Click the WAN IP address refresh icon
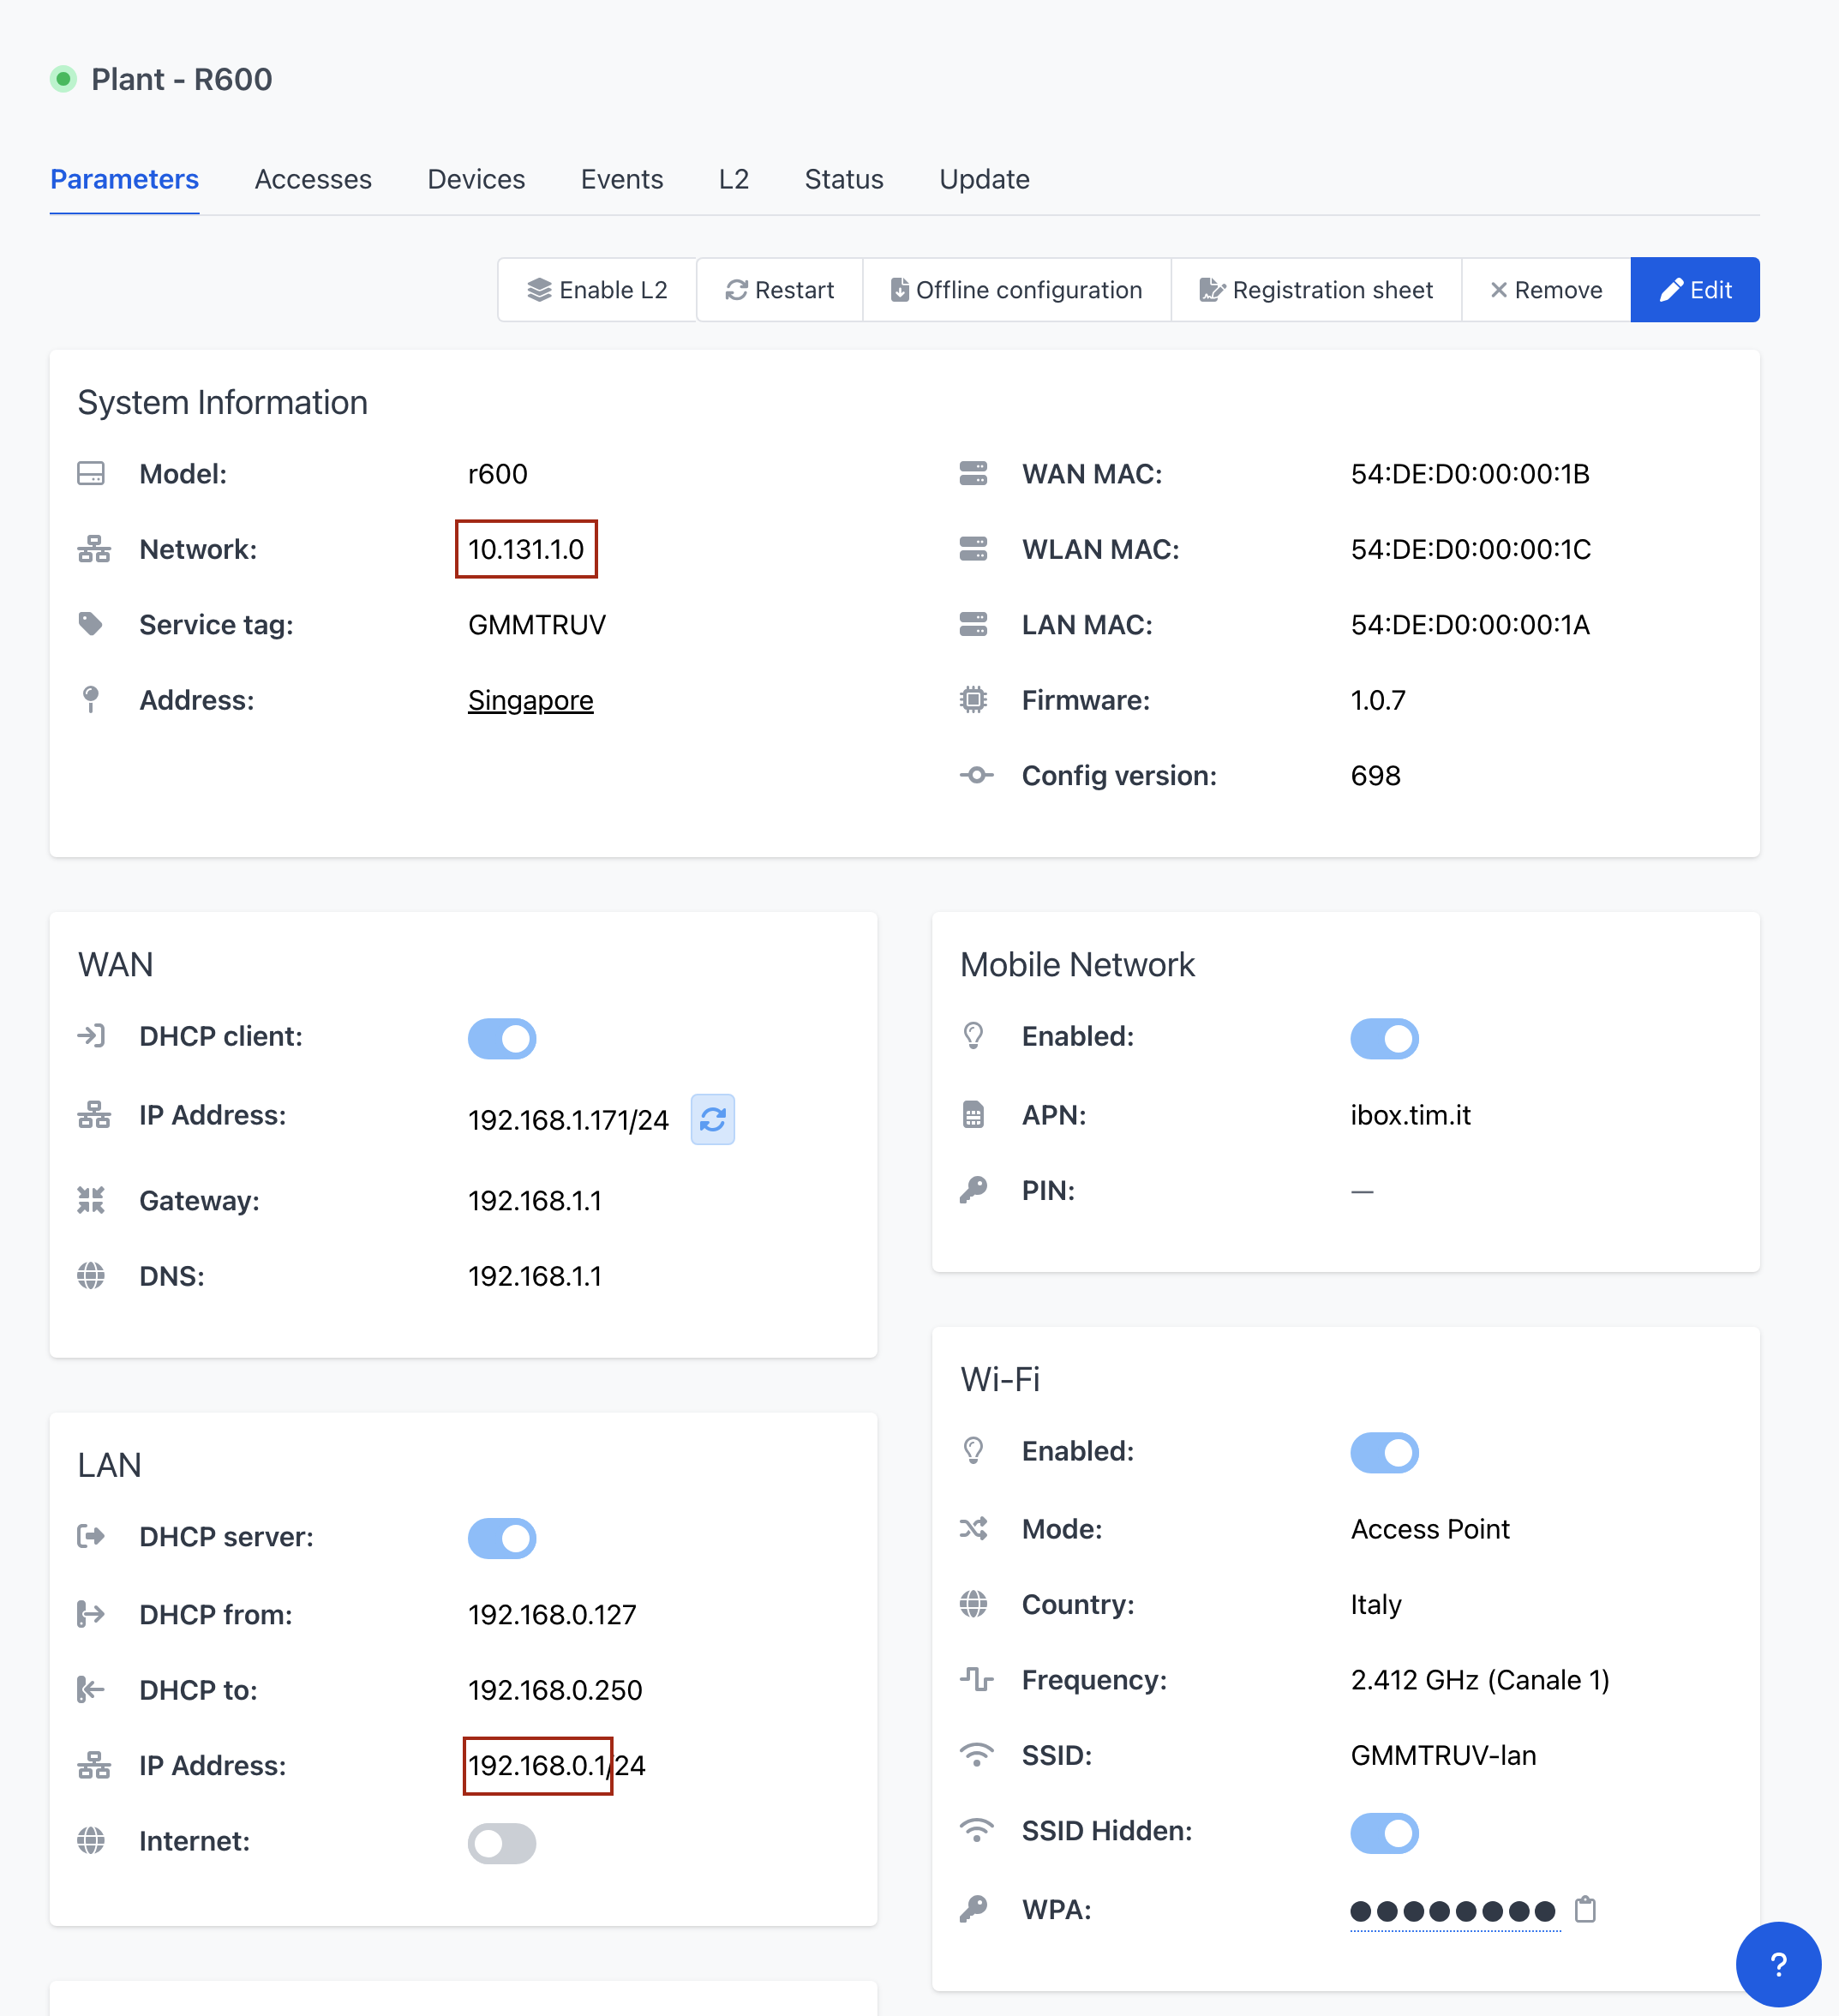The image size is (1839, 2016). click(x=712, y=1119)
